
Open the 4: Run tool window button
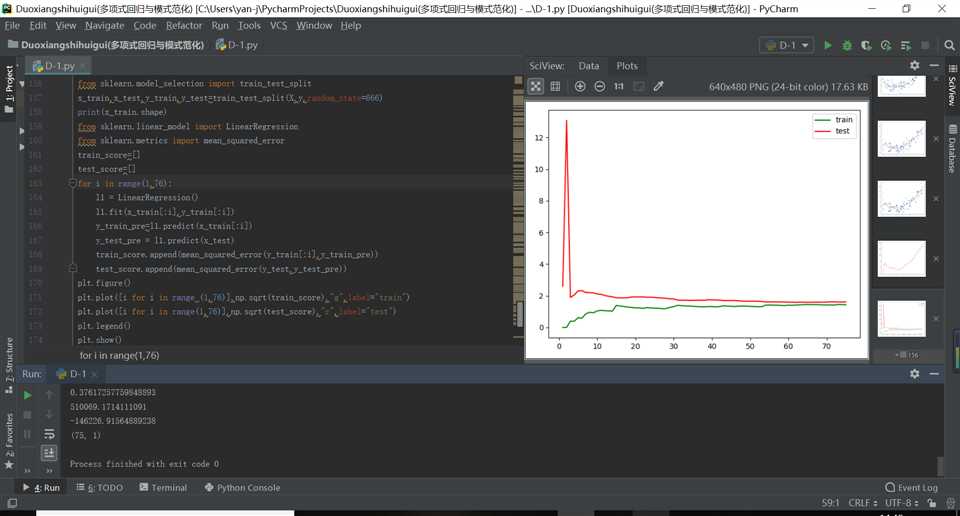(41, 488)
